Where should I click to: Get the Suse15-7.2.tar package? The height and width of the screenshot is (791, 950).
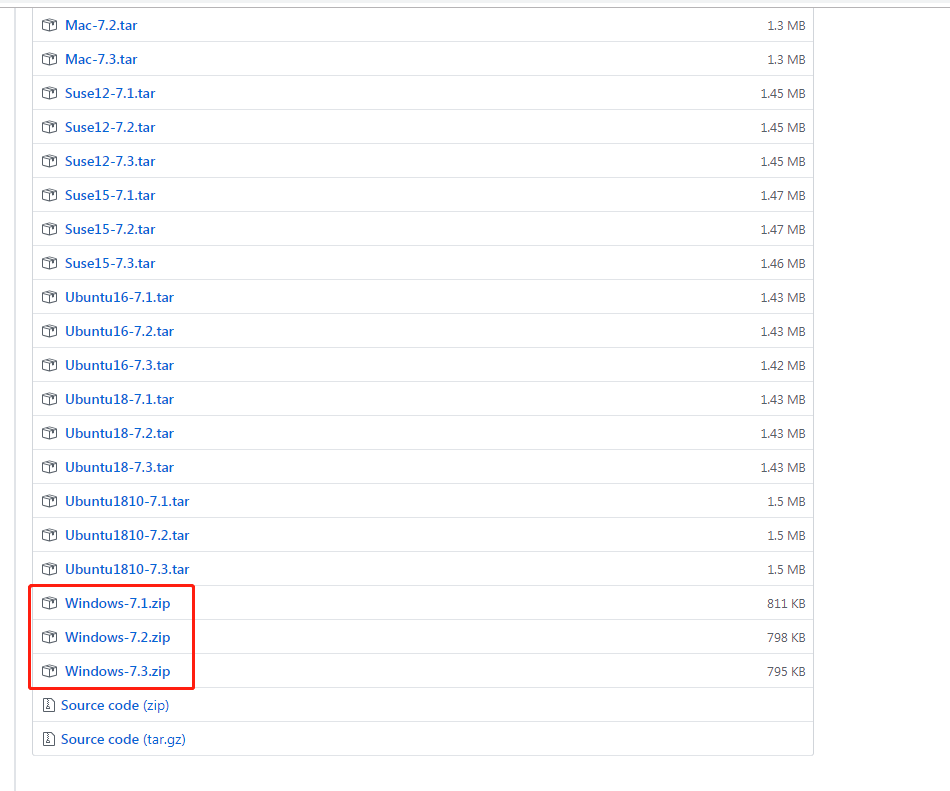point(110,229)
